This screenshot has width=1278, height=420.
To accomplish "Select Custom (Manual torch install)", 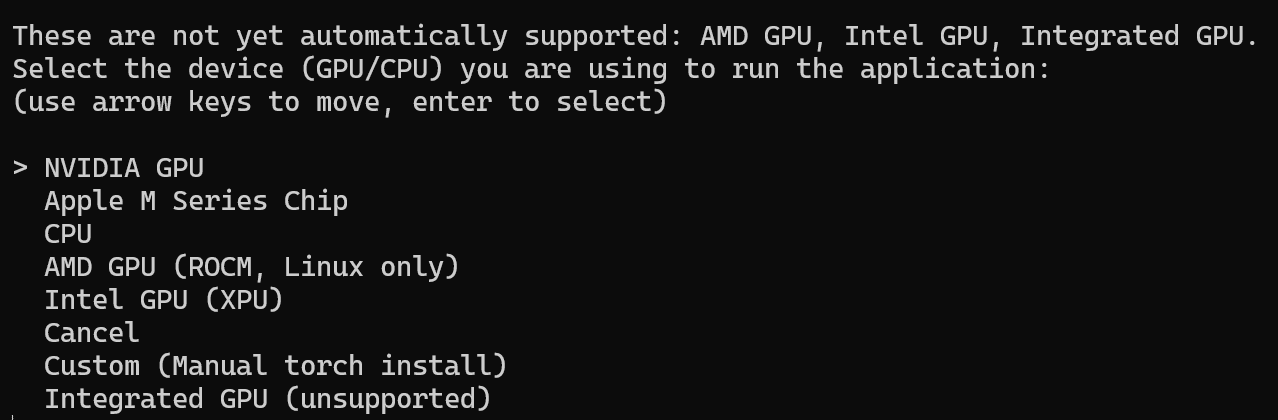I will click(x=276, y=366).
